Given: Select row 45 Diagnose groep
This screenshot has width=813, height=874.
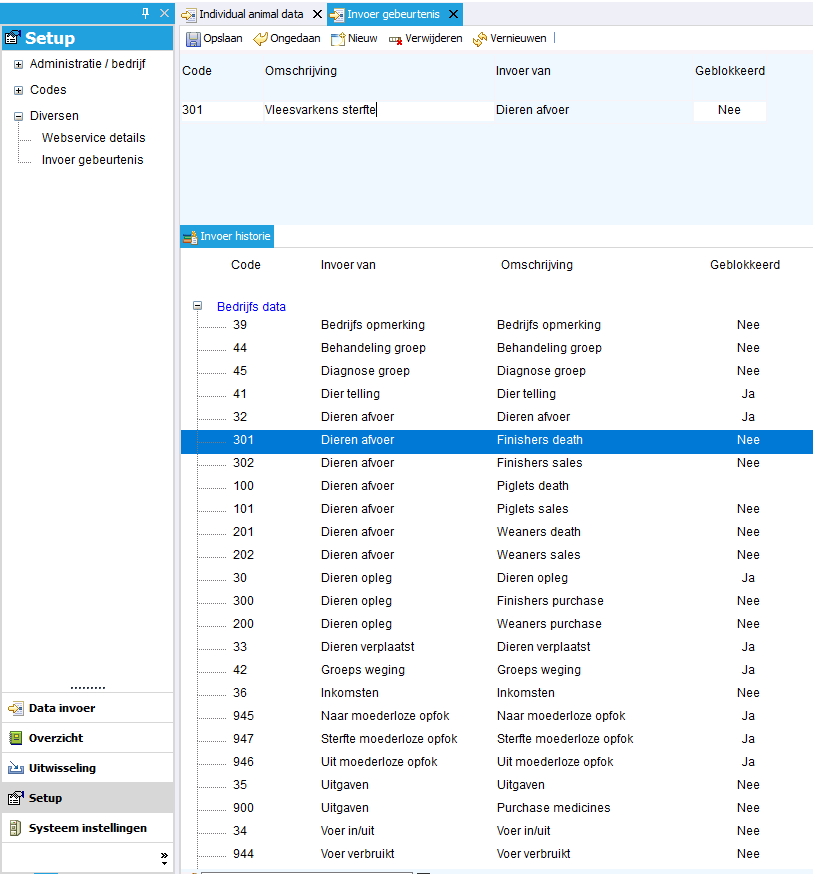Looking at the screenshot, I should click(x=496, y=371).
